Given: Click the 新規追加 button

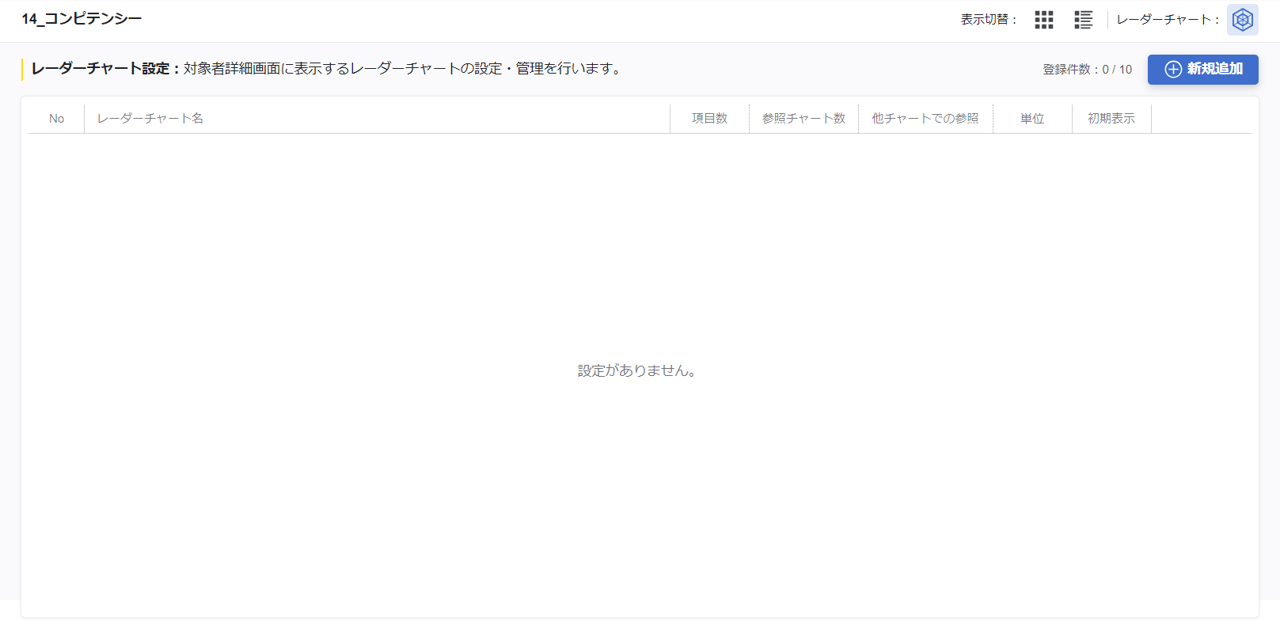Looking at the screenshot, I should coord(1203,69).
